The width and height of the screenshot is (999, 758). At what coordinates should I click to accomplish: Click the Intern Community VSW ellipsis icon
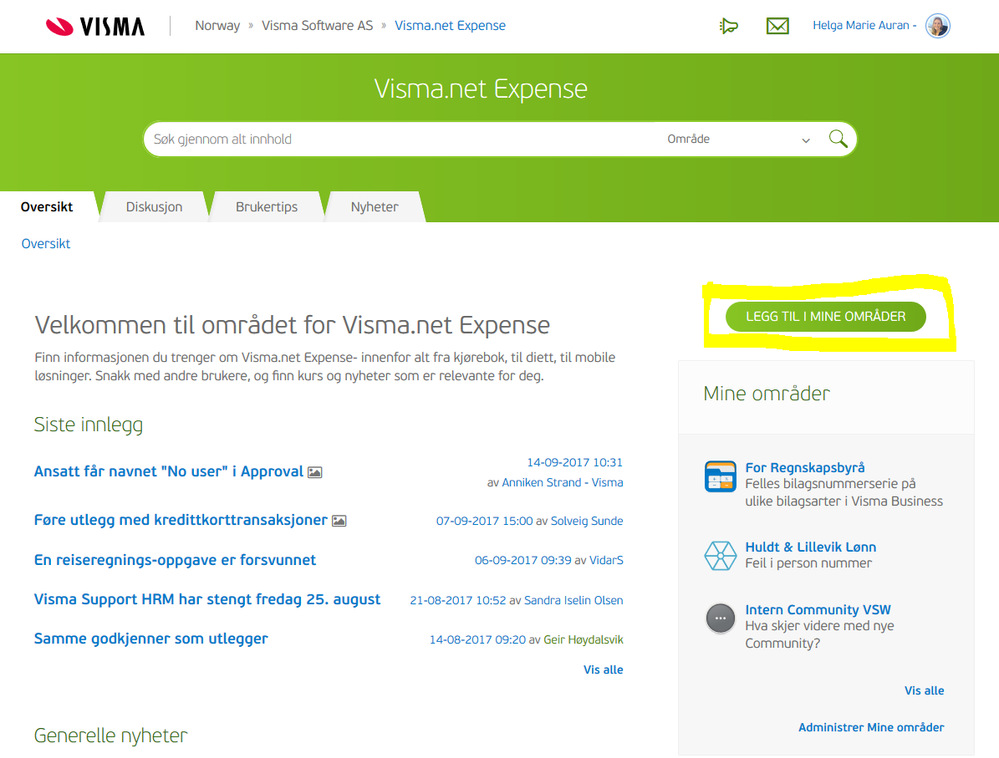pos(721,618)
